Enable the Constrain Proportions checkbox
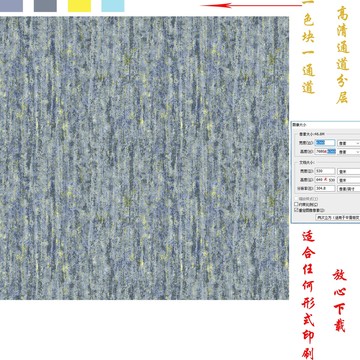 (x=296, y=204)
